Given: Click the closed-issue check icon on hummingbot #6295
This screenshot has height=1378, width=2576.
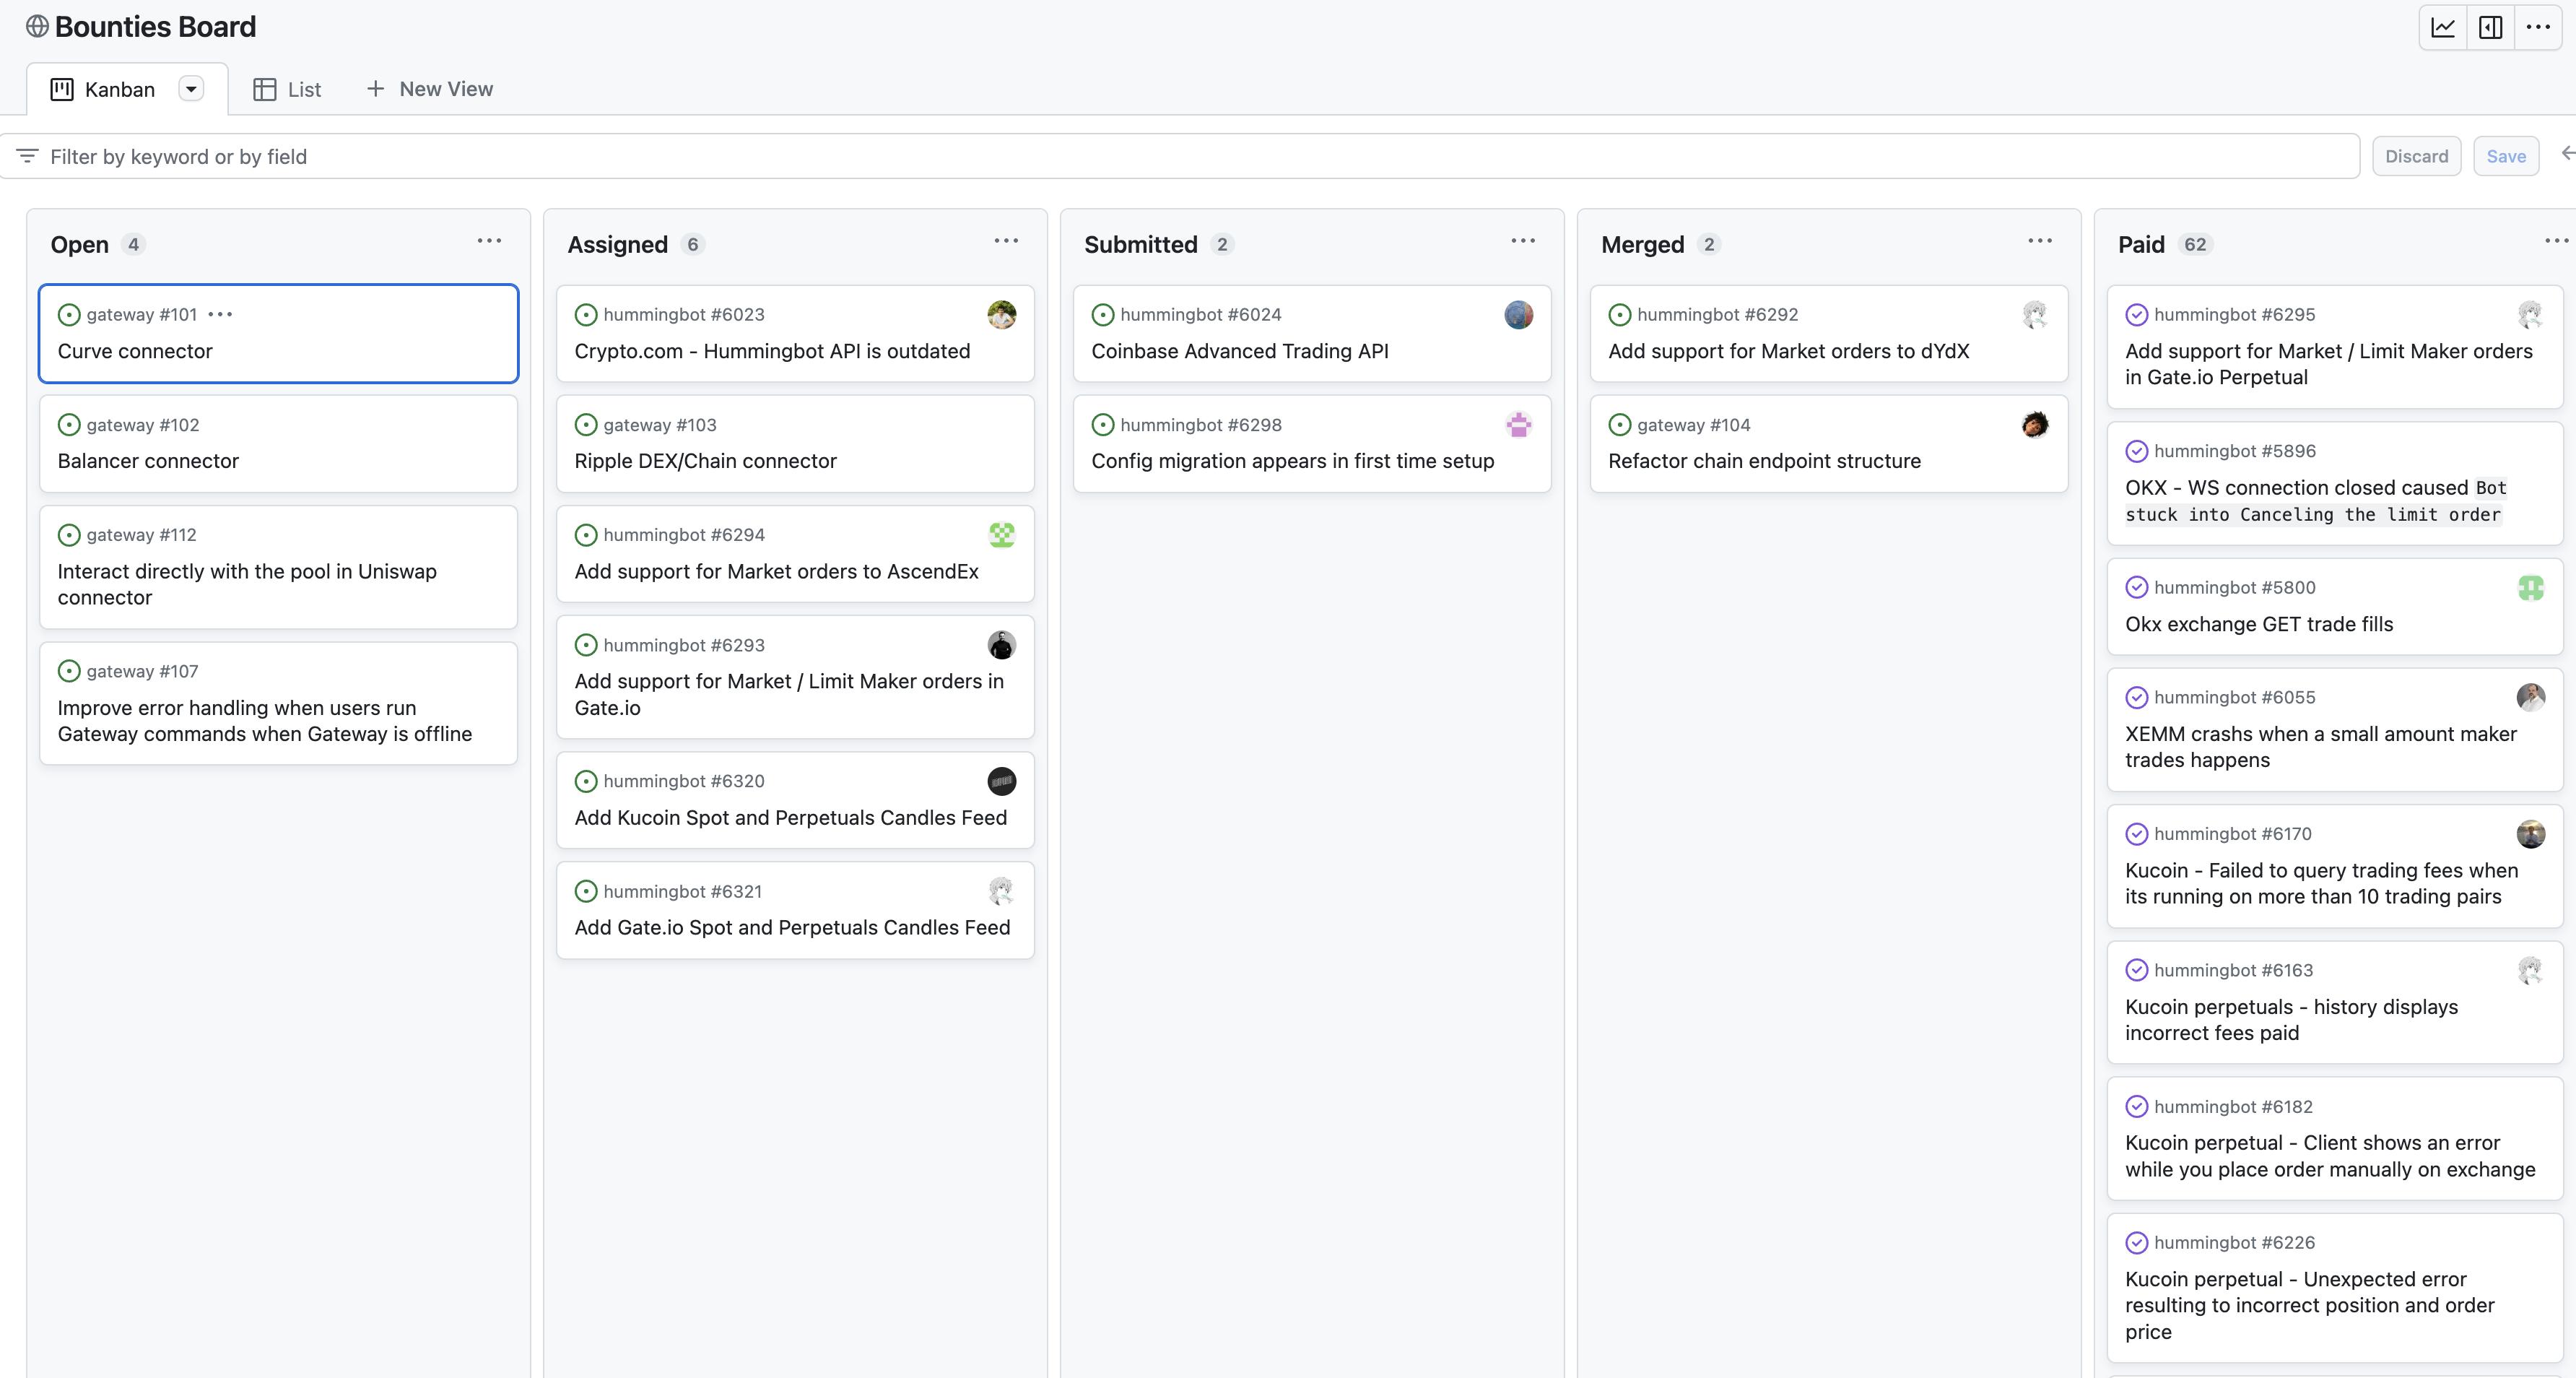Looking at the screenshot, I should 2136,314.
